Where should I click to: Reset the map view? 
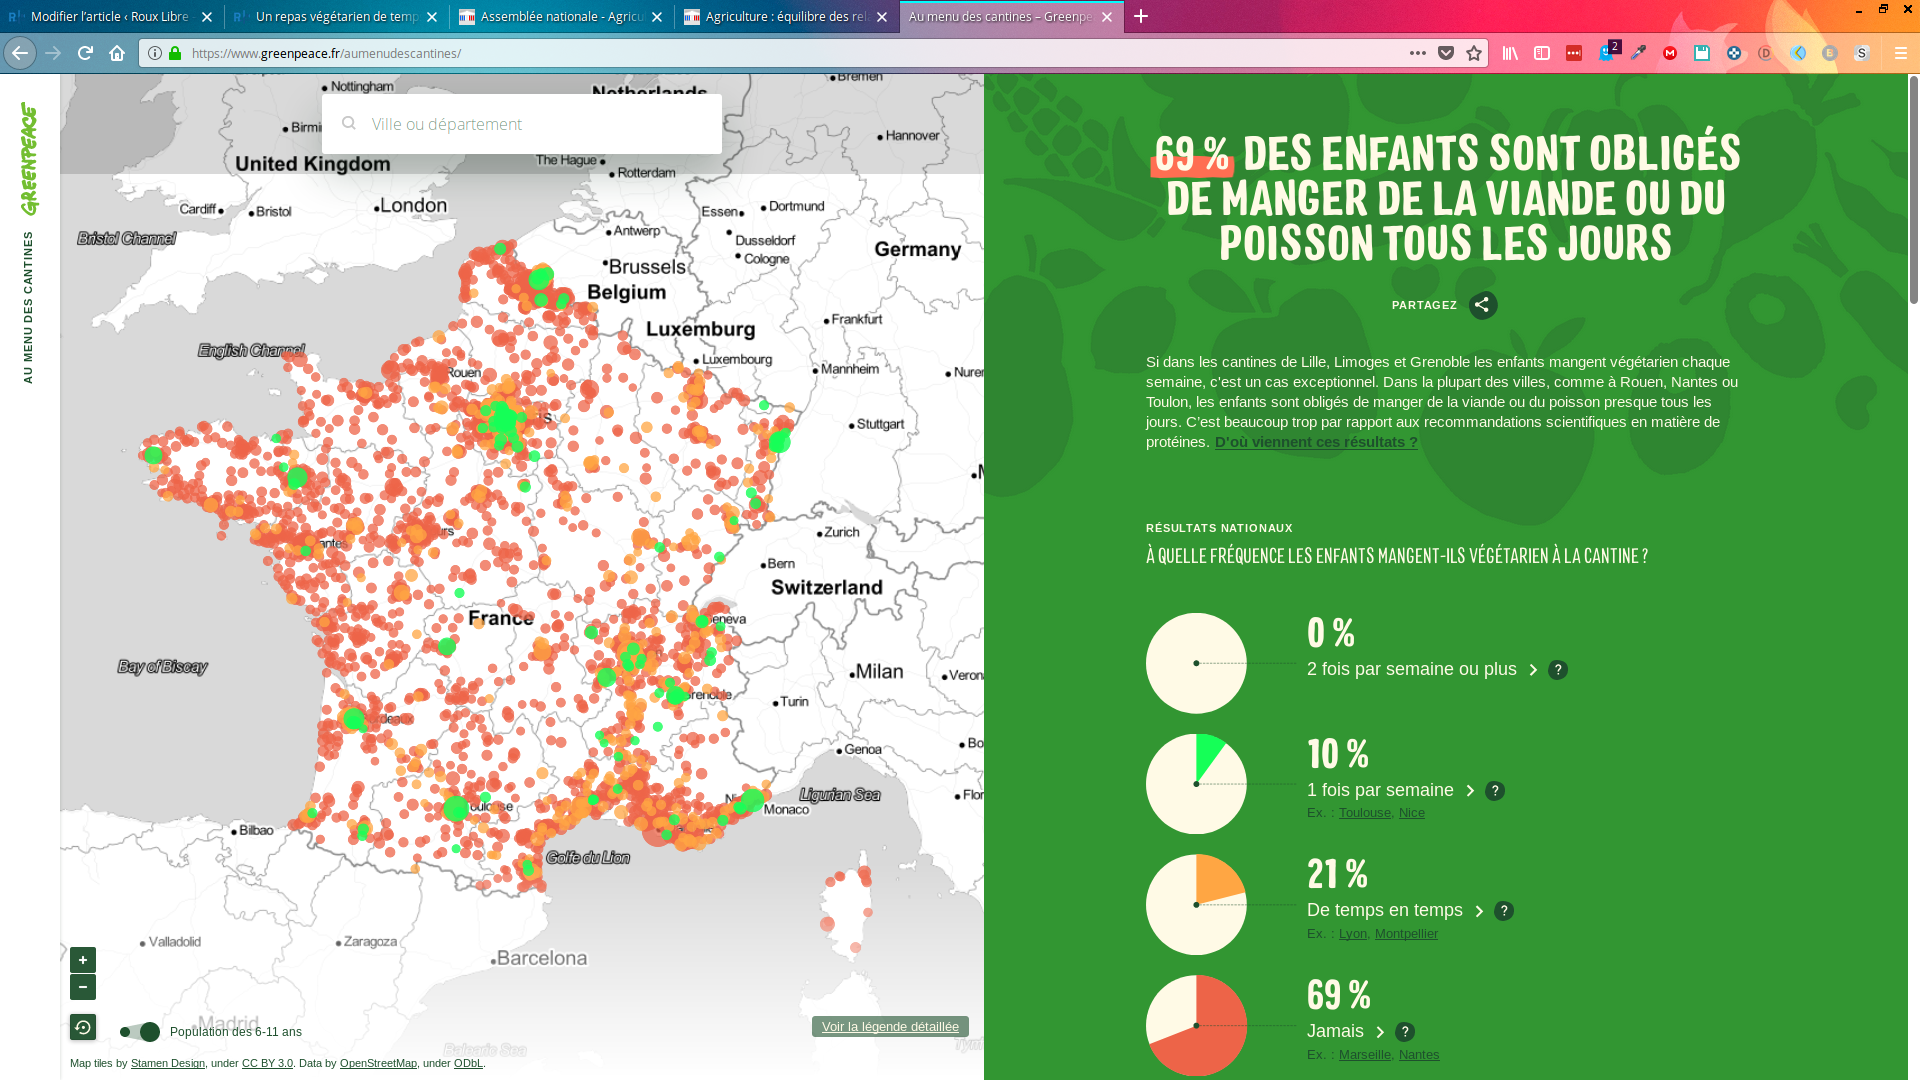(83, 1027)
